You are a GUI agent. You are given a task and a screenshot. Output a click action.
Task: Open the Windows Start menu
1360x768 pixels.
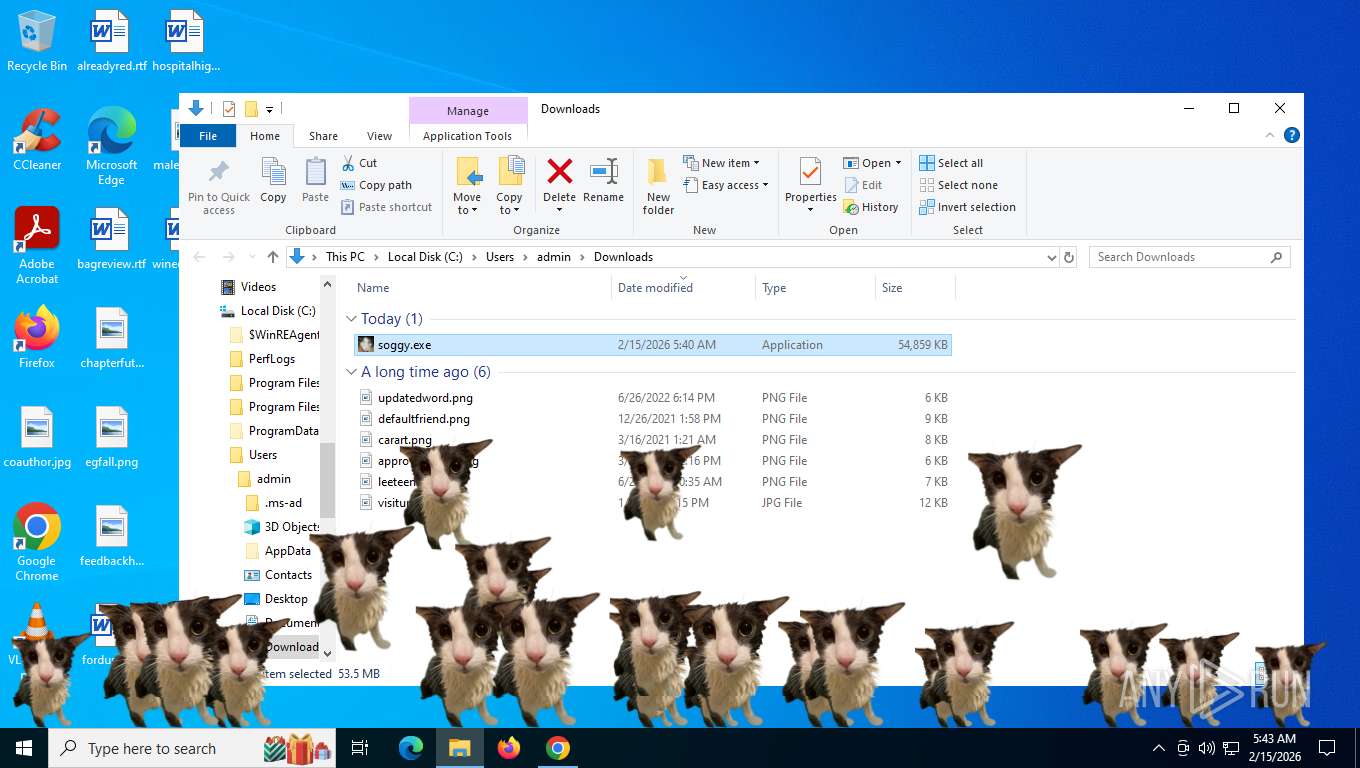[24, 748]
